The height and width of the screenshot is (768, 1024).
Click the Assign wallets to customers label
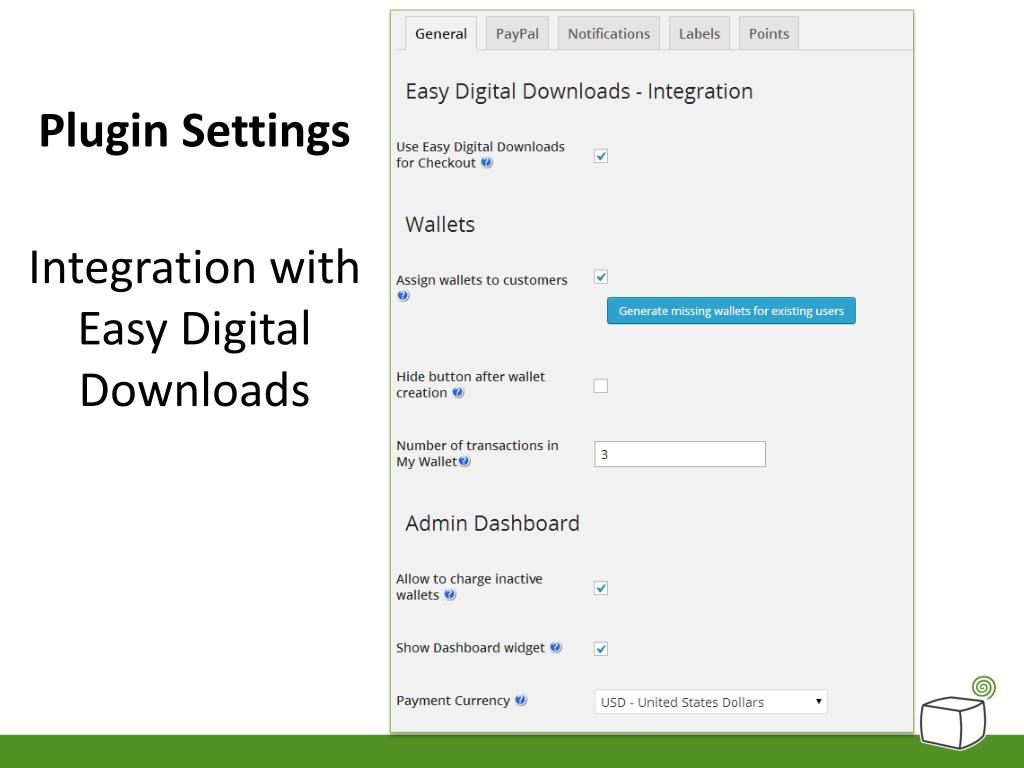482,280
